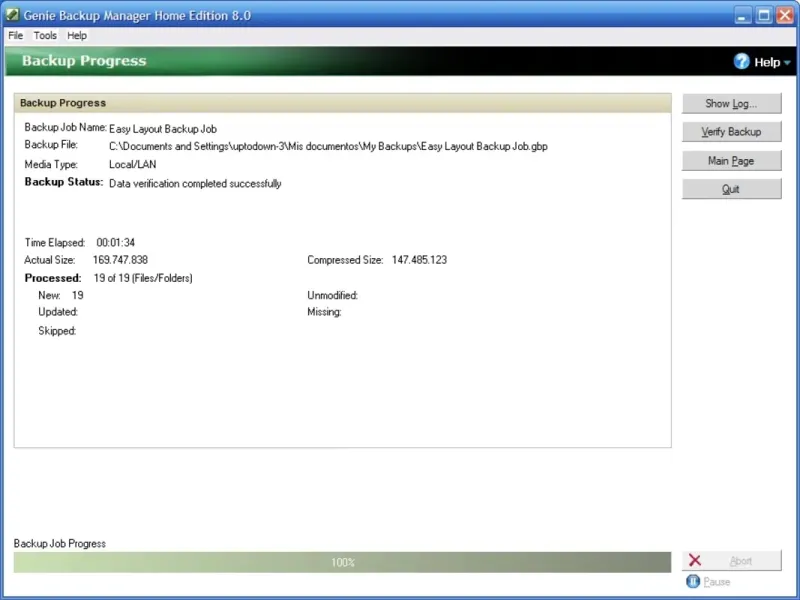Click the red X Abort icon
Viewport: 800px width, 600px height.
(x=695, y=560)
